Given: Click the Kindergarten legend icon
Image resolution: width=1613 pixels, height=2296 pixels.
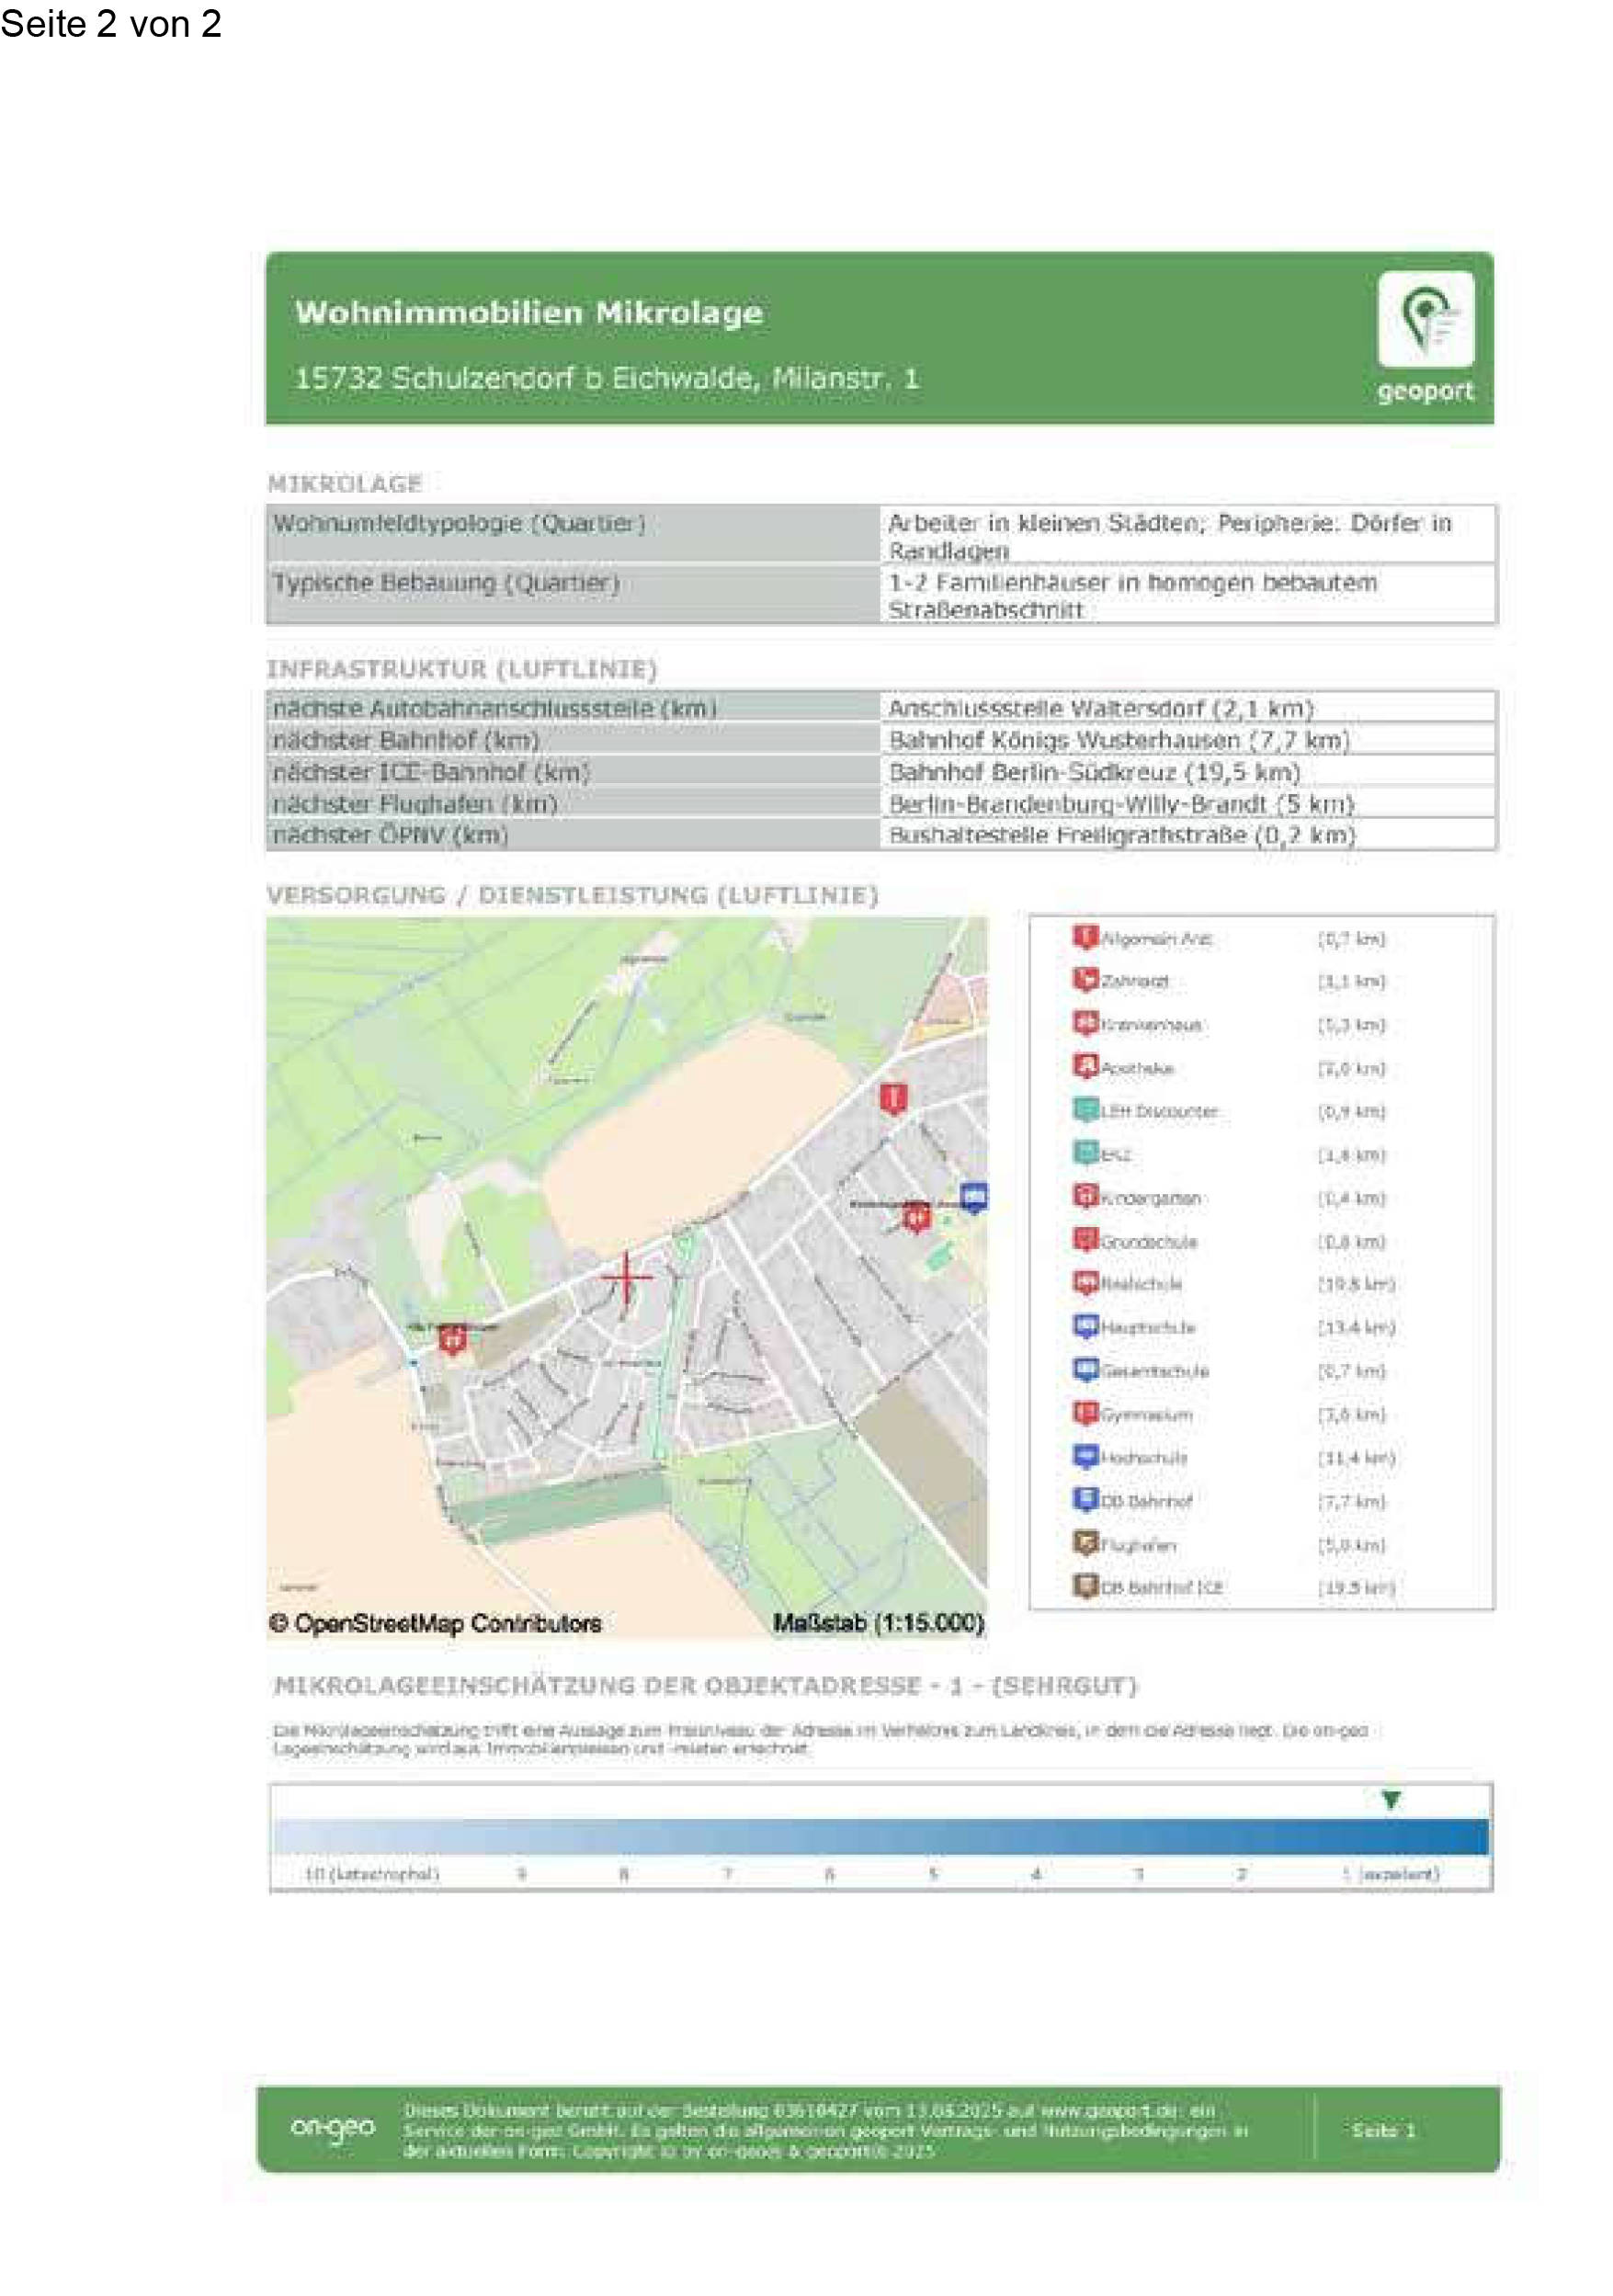Looking at the screenshot, I should click(x=1085, y=1196).
